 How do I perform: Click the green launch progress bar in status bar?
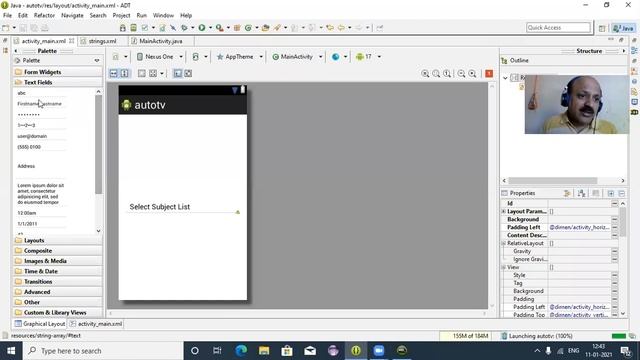tap(619, 336)
